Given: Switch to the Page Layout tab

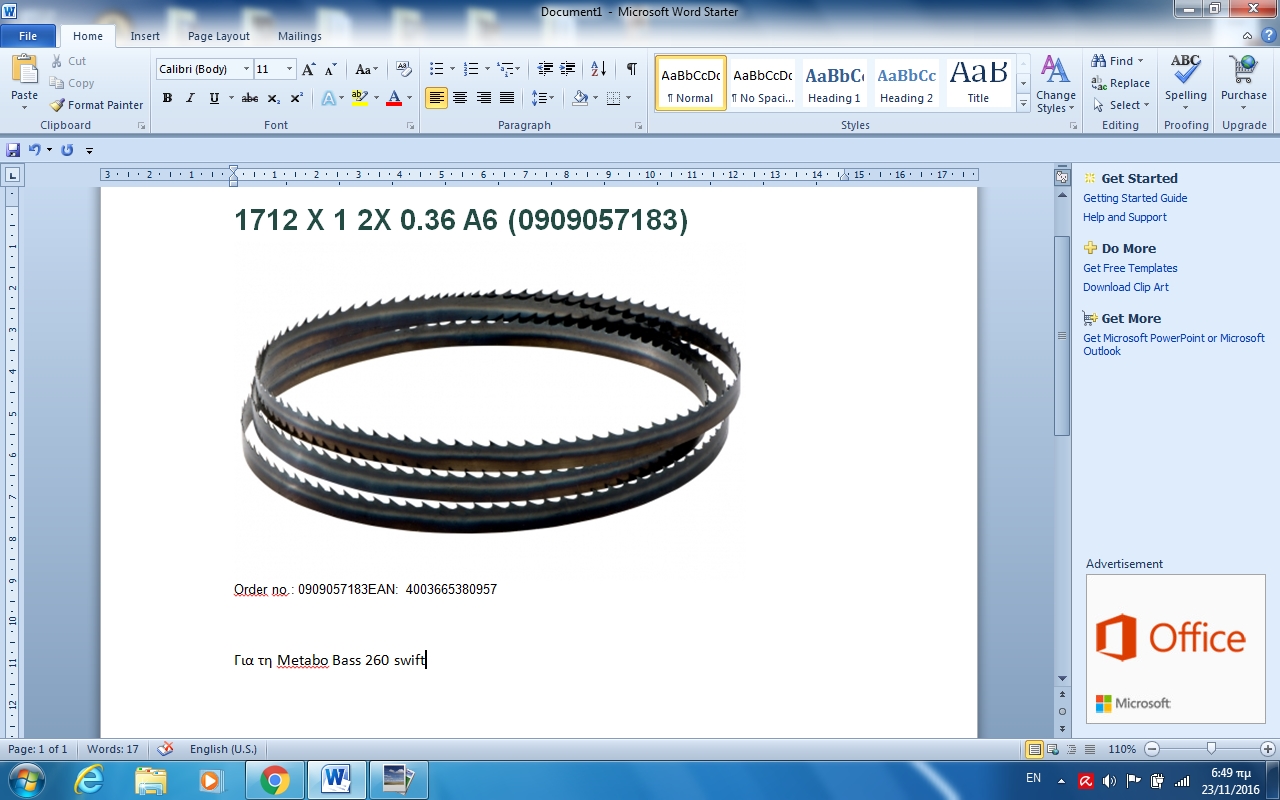Looking at the screenshot, I should [219, 36].
